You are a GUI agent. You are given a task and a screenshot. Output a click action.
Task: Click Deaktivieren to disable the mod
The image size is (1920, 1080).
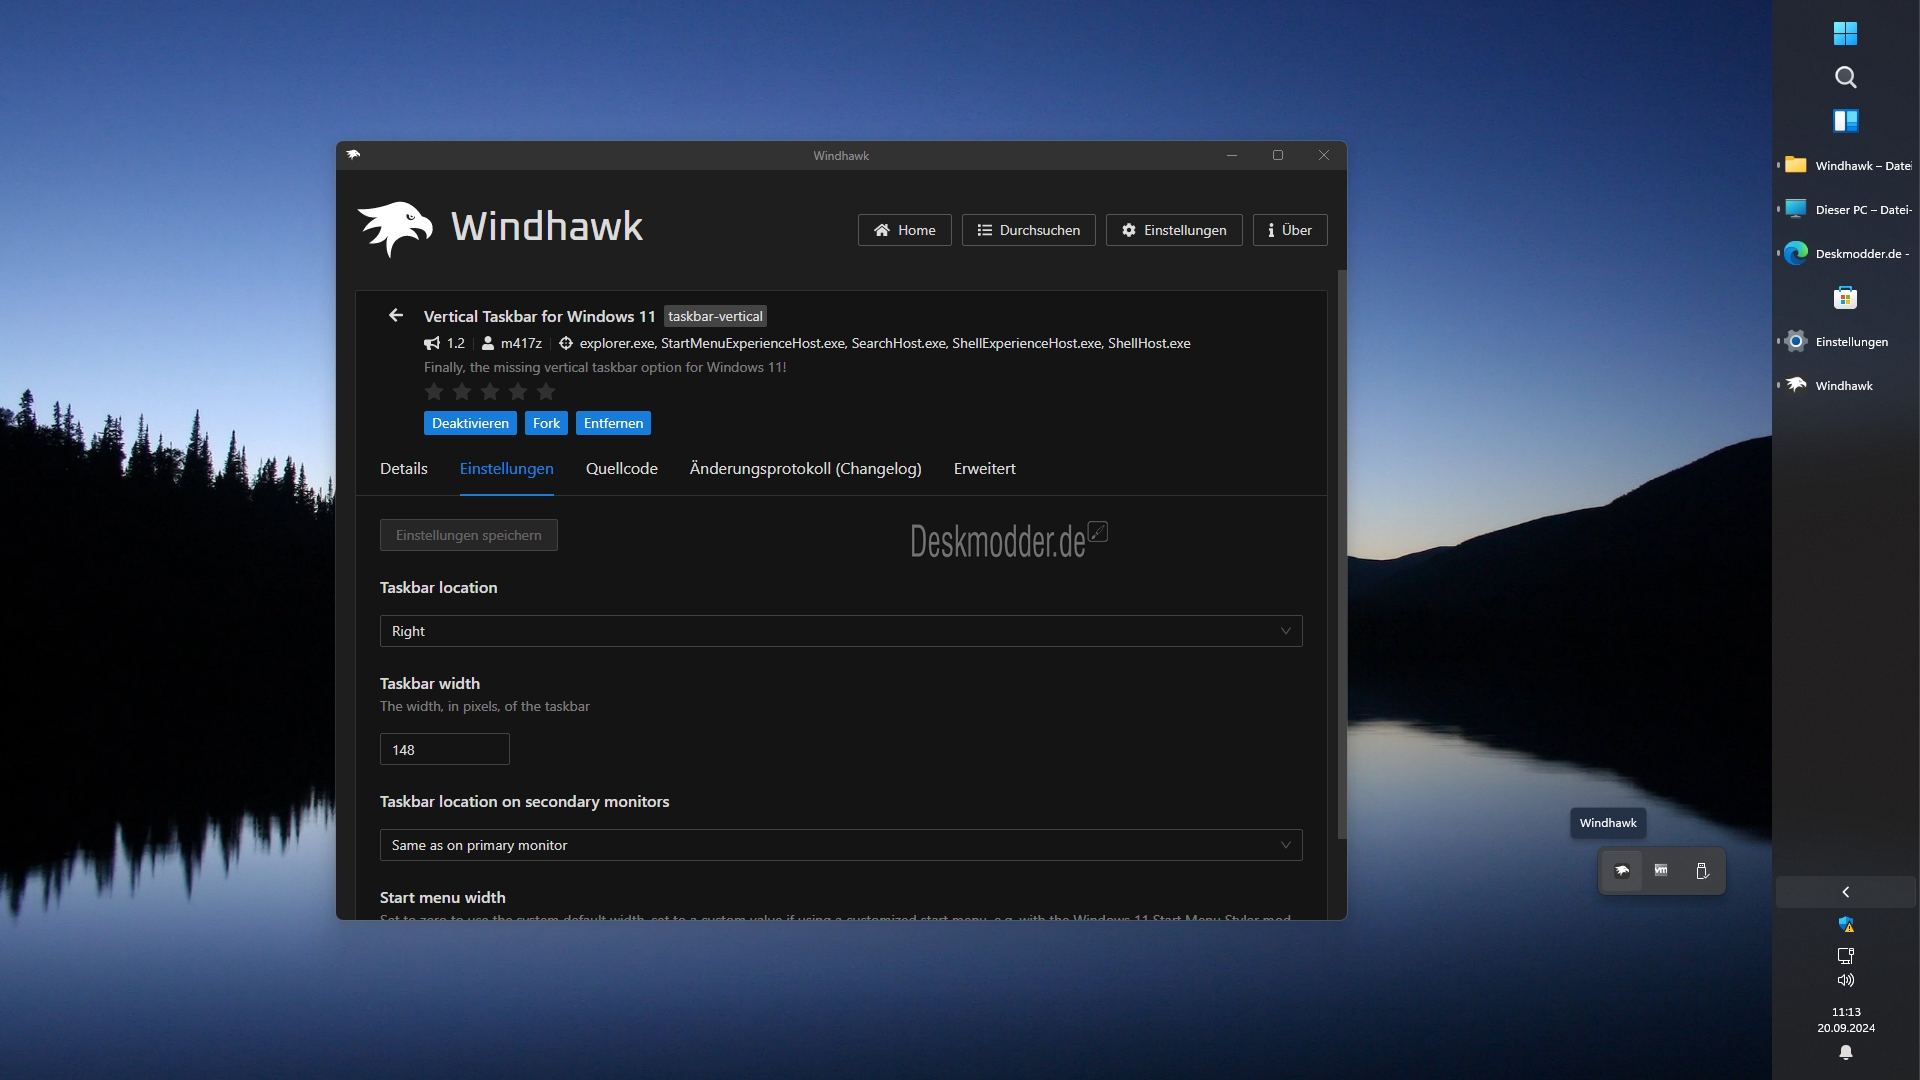(x=470, y=423)
